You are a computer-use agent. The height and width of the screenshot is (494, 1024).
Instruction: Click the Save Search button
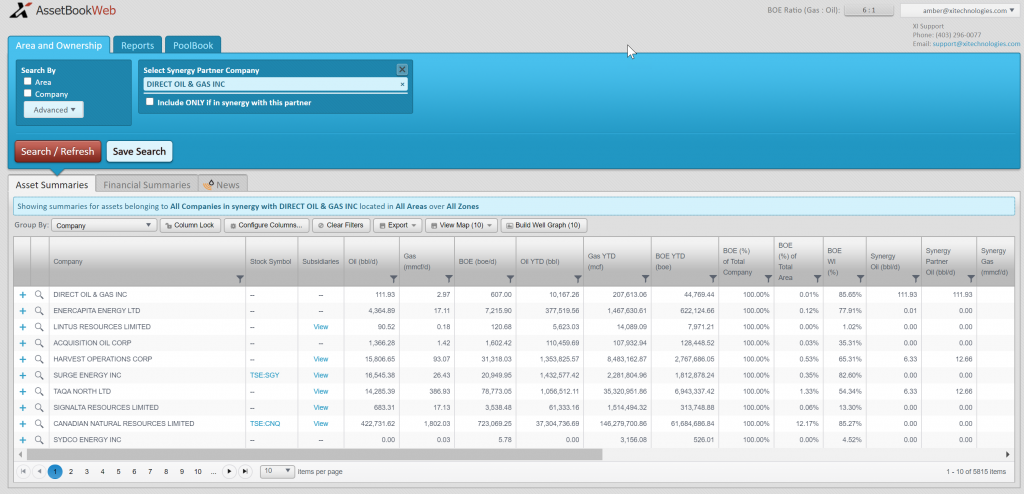click(x=140, y=152)
